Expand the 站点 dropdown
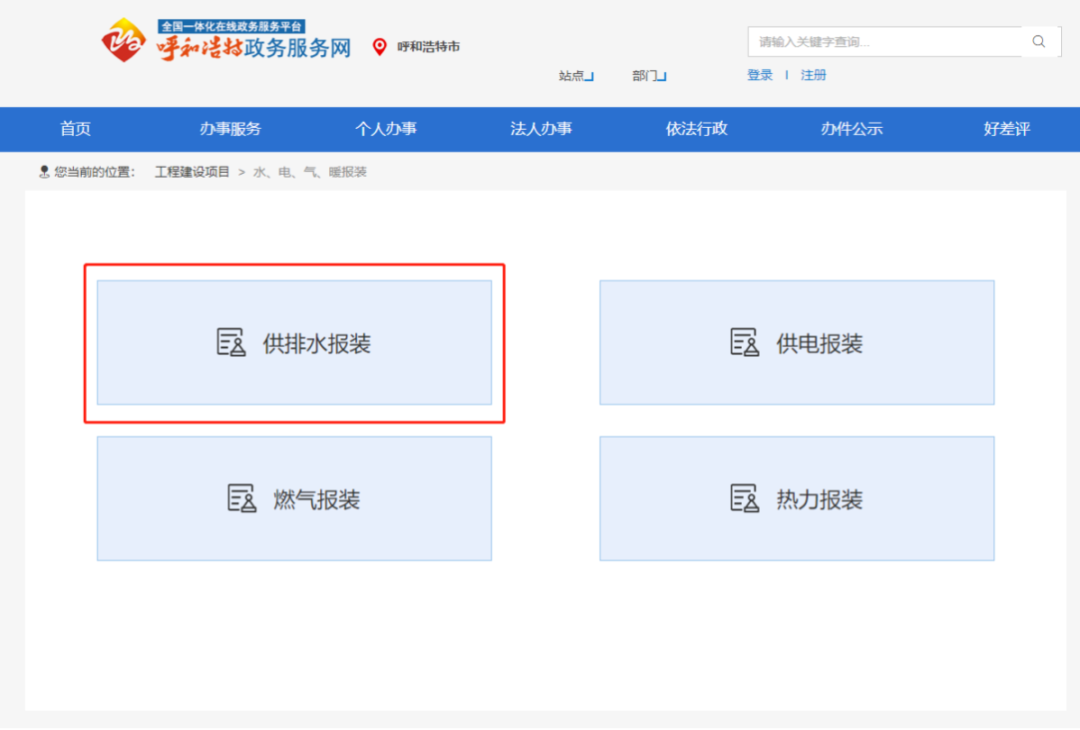 pos(575,76)
